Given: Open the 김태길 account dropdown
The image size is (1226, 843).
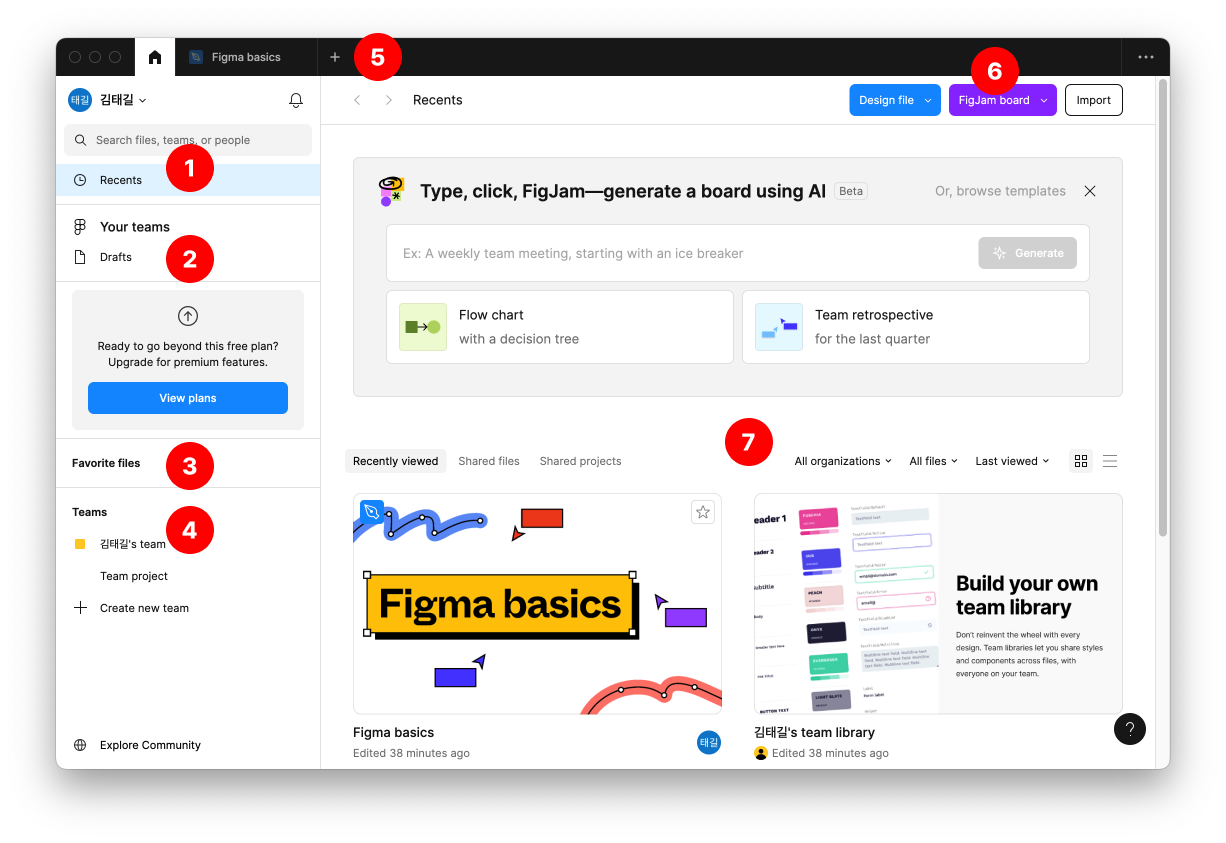Looking at the screenshot, I should click(124, 100).
